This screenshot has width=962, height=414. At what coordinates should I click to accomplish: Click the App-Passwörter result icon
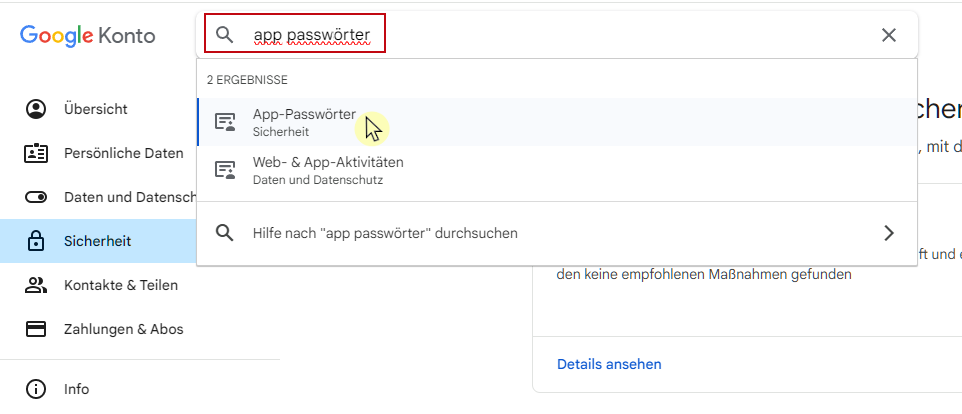(x=225, y=122)
